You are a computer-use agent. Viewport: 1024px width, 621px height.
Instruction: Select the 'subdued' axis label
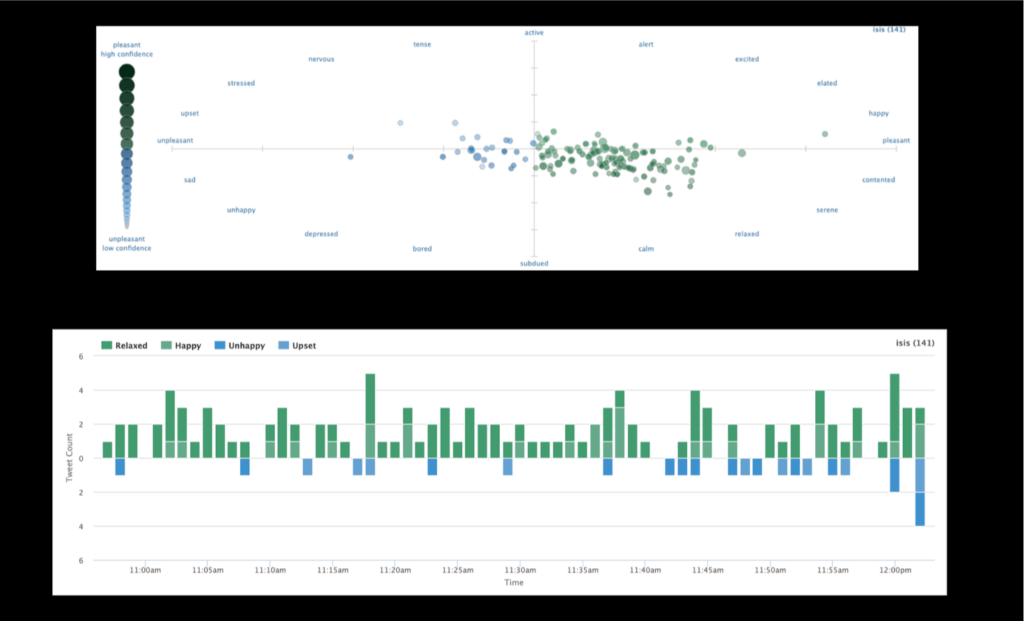(x=534, y=264)
